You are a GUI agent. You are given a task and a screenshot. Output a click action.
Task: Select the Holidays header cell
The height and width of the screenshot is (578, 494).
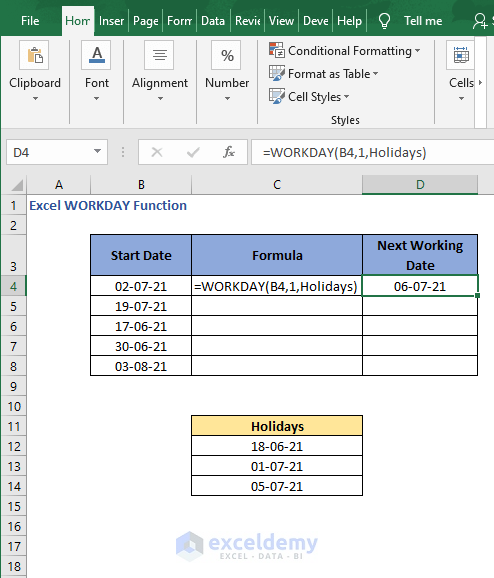tap(277, 426)
